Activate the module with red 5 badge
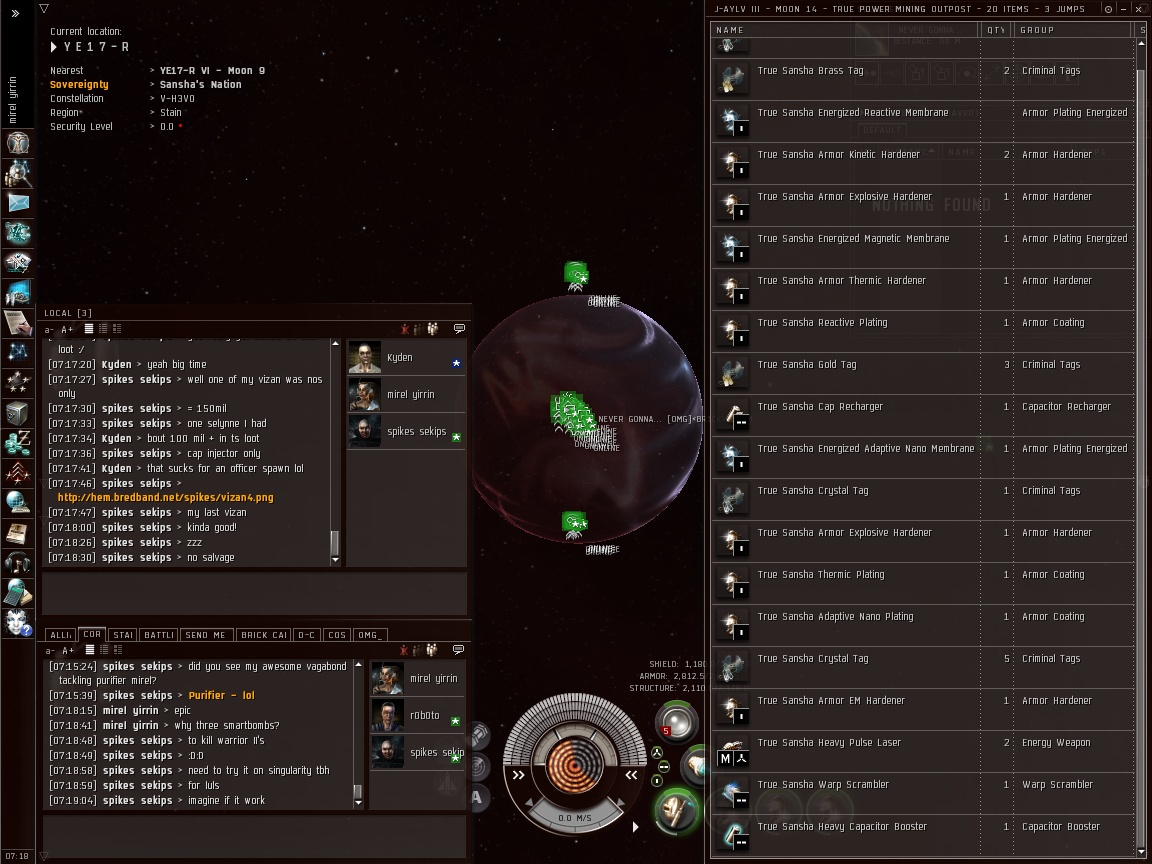 pos(676,720)
